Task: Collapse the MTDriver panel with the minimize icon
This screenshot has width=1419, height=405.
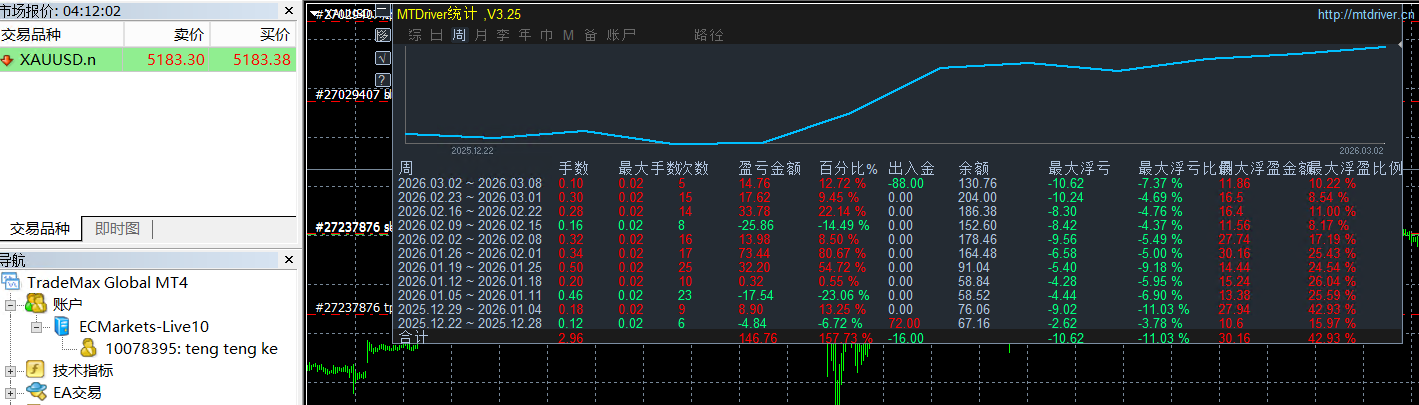Action: coord(383,13)
